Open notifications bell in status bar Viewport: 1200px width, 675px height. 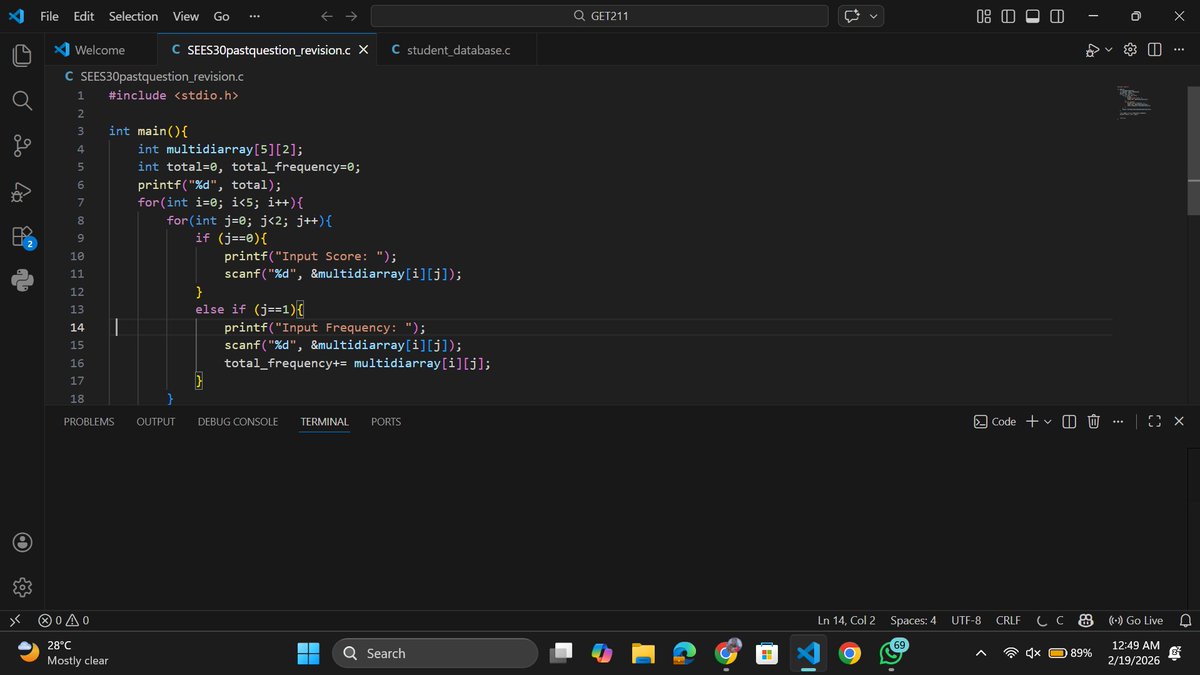(1186, 621)
